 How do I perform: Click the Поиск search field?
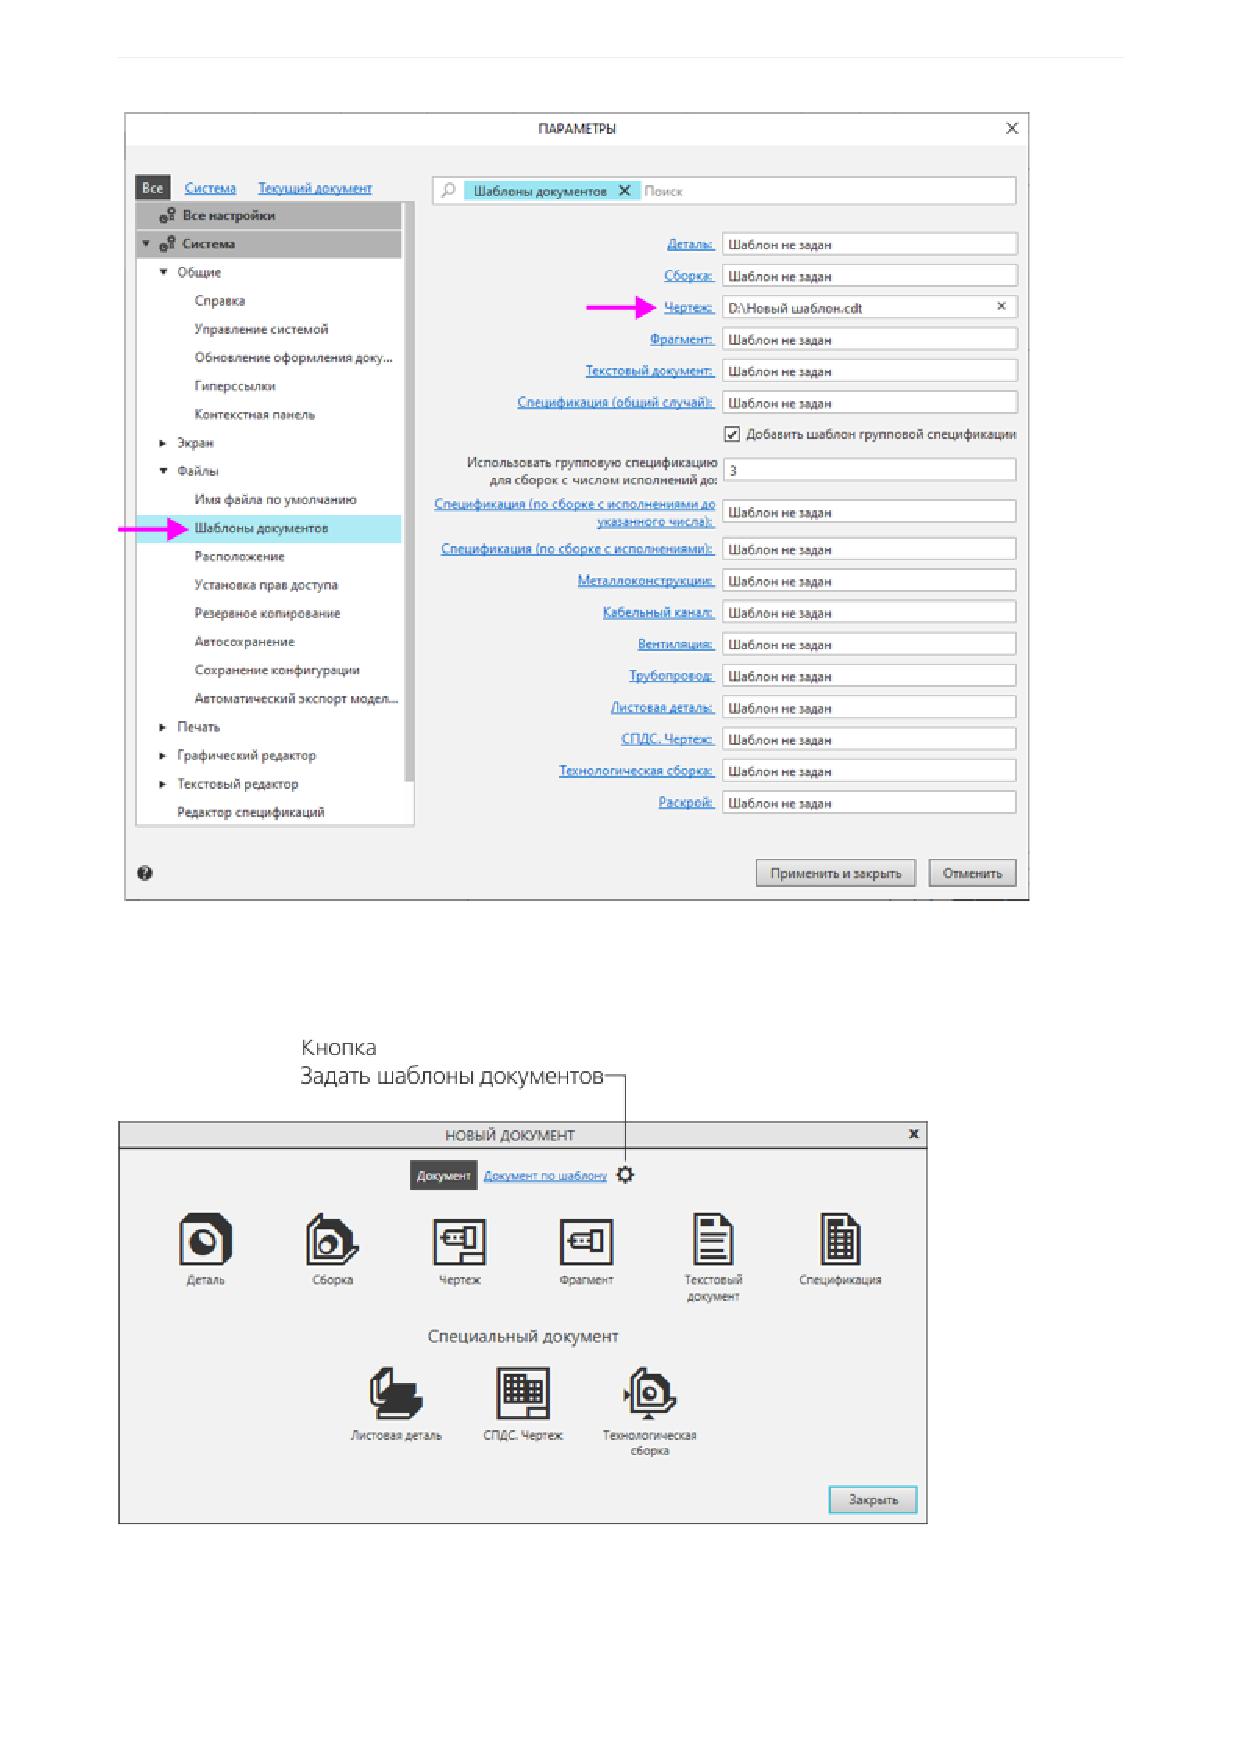click(826, 190)
